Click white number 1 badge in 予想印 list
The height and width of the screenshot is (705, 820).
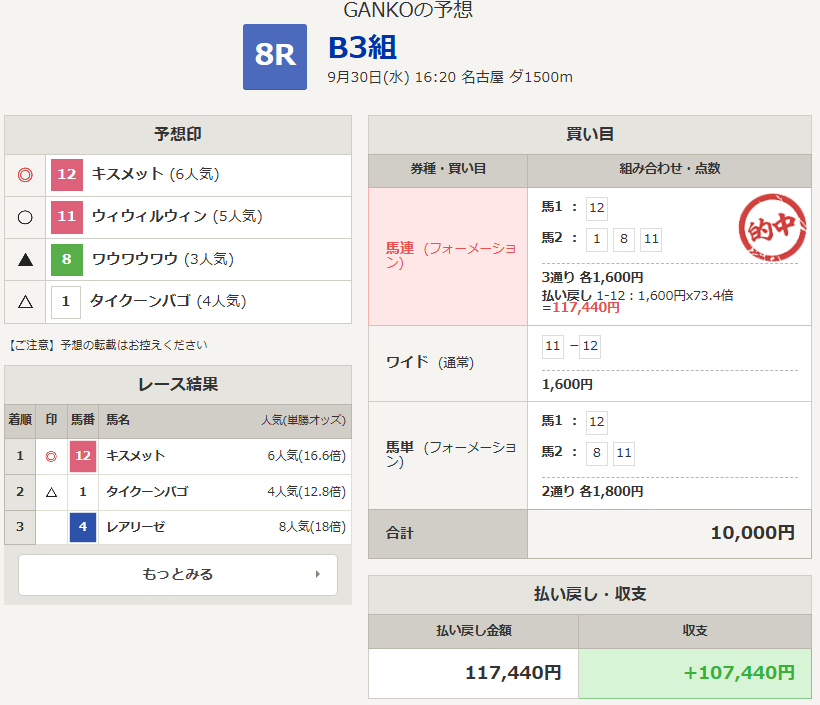pos(65,302)
